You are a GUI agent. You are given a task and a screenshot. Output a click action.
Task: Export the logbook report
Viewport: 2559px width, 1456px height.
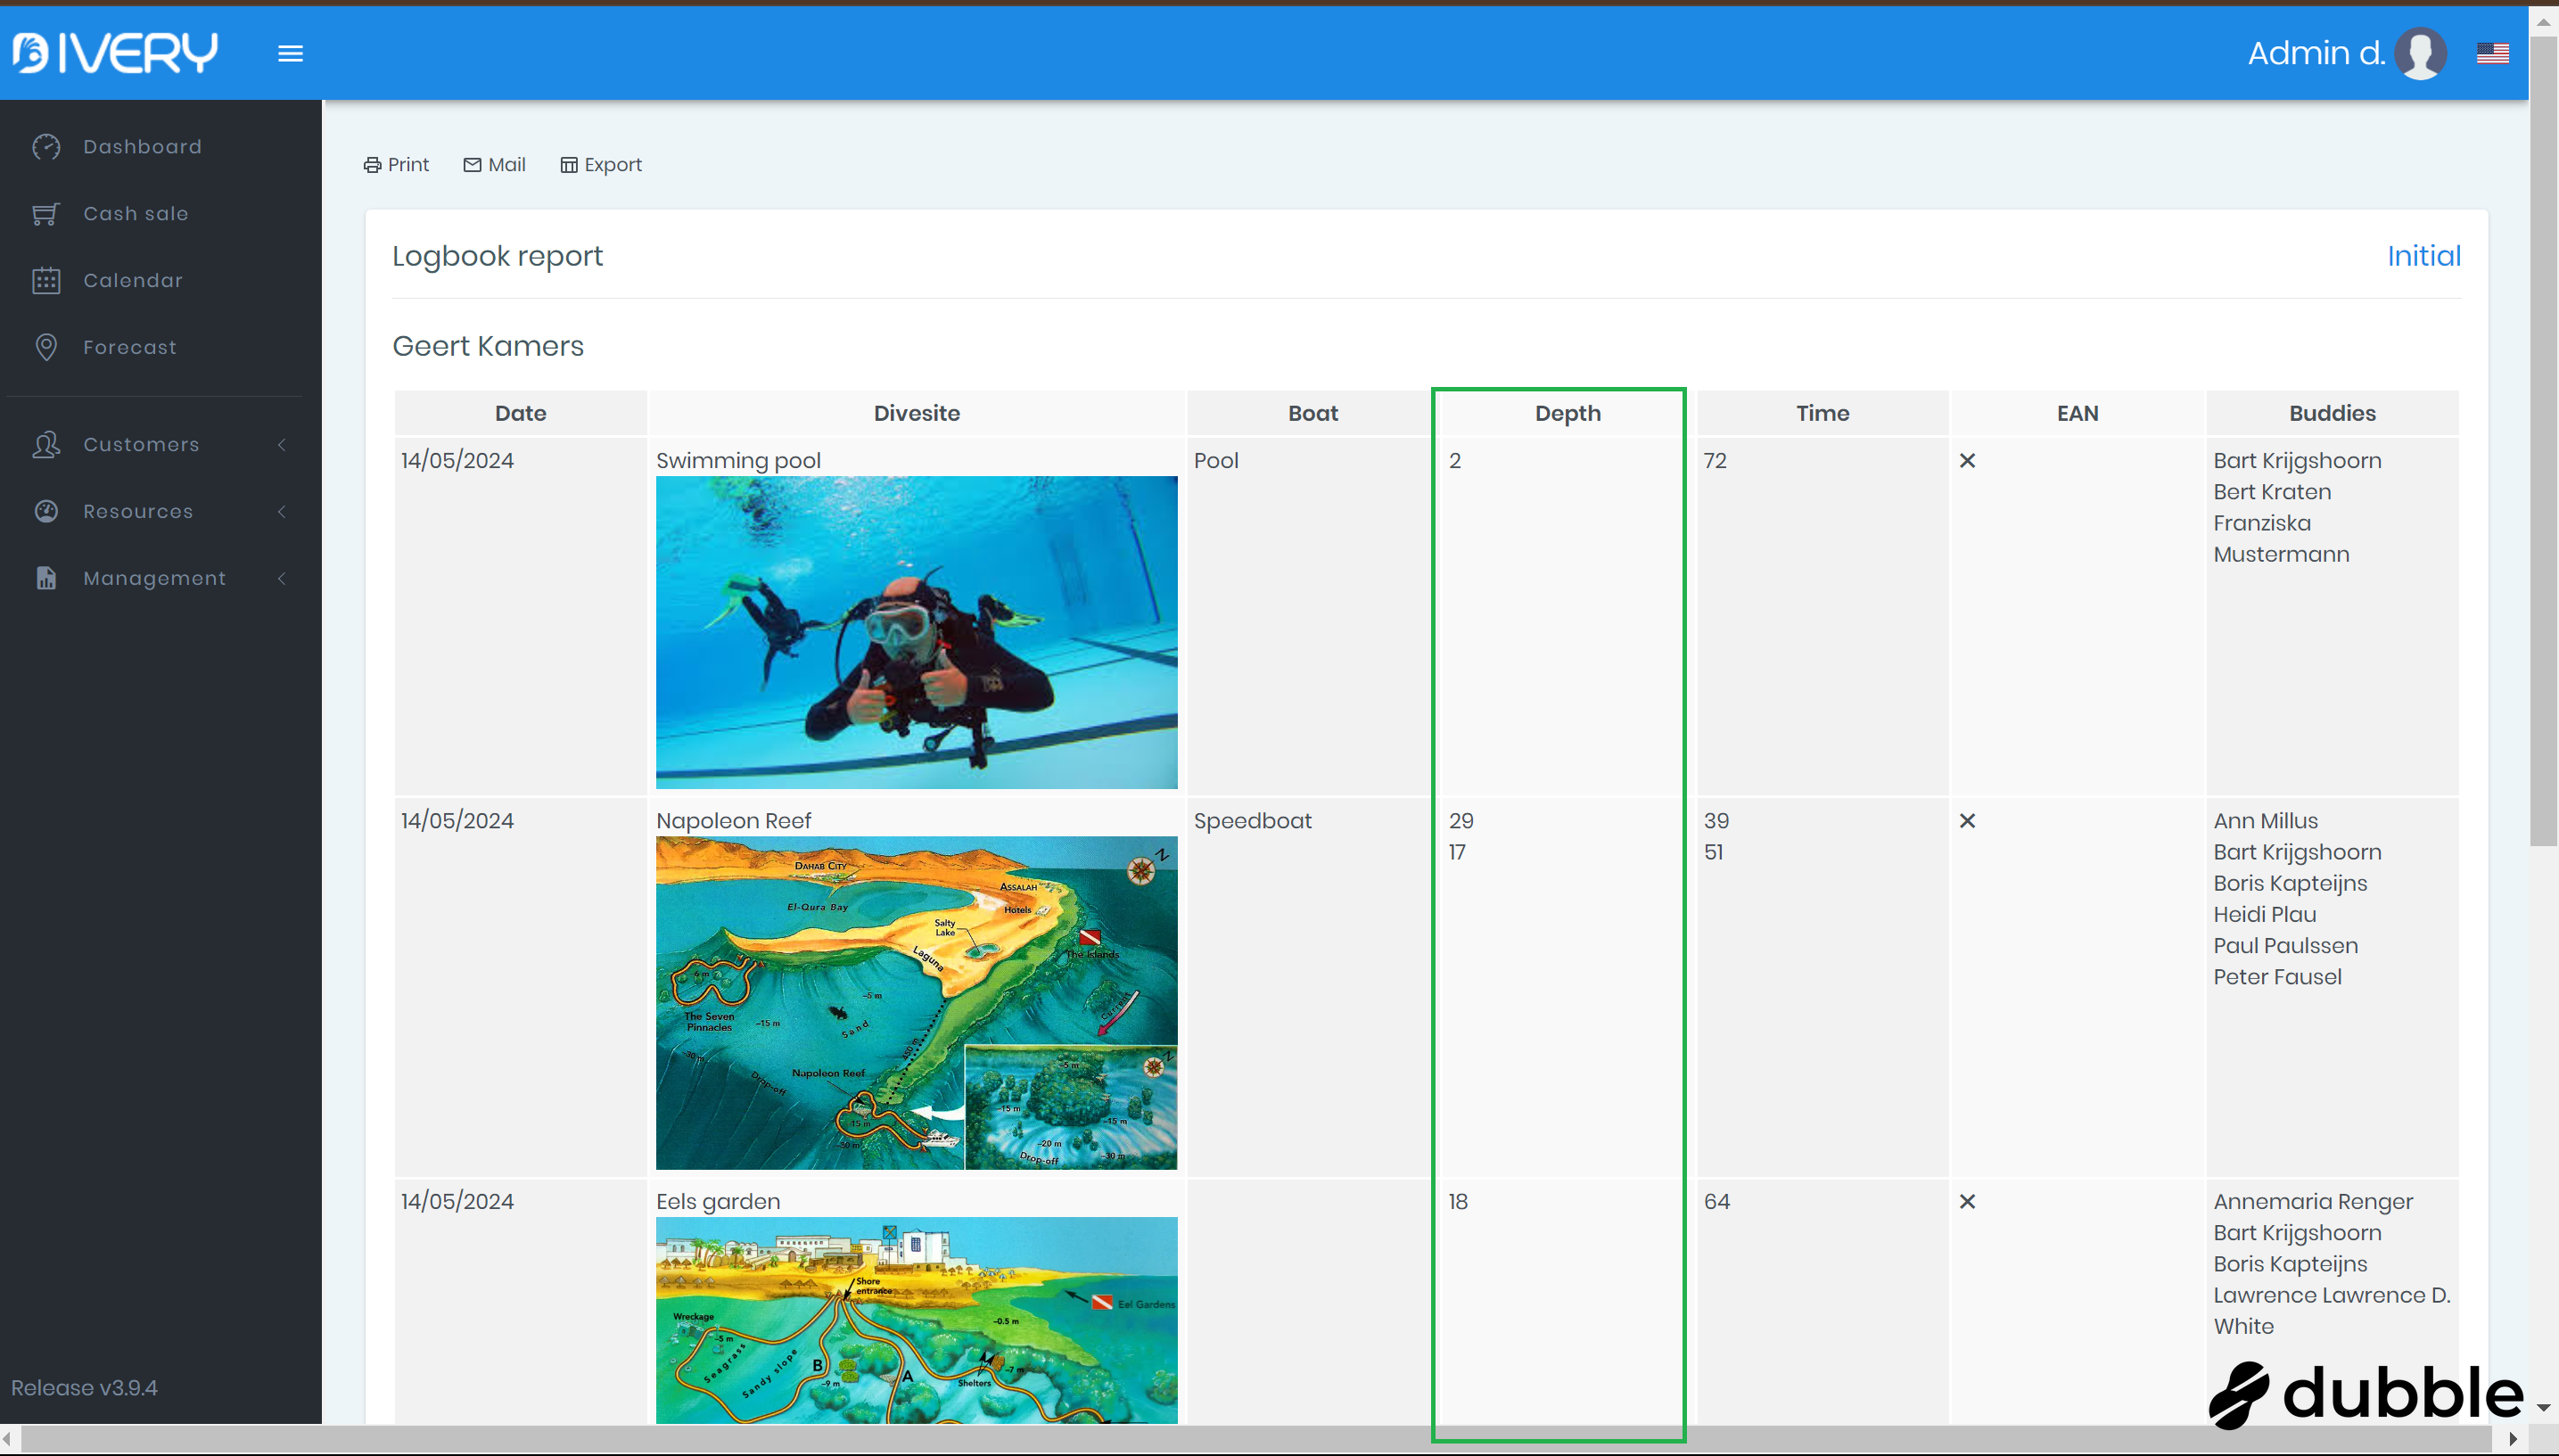(601, 165)
